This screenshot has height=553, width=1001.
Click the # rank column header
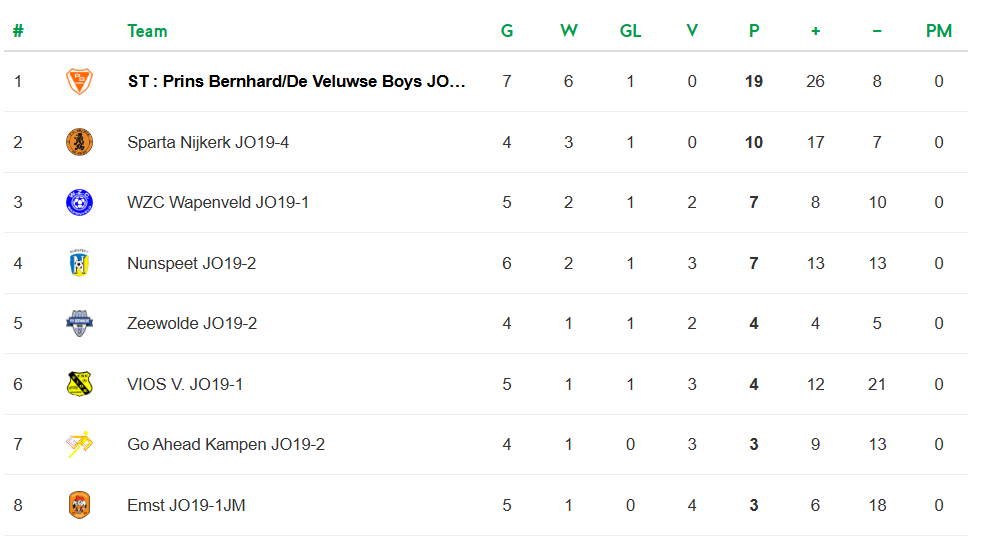click(x=18, y=31)
